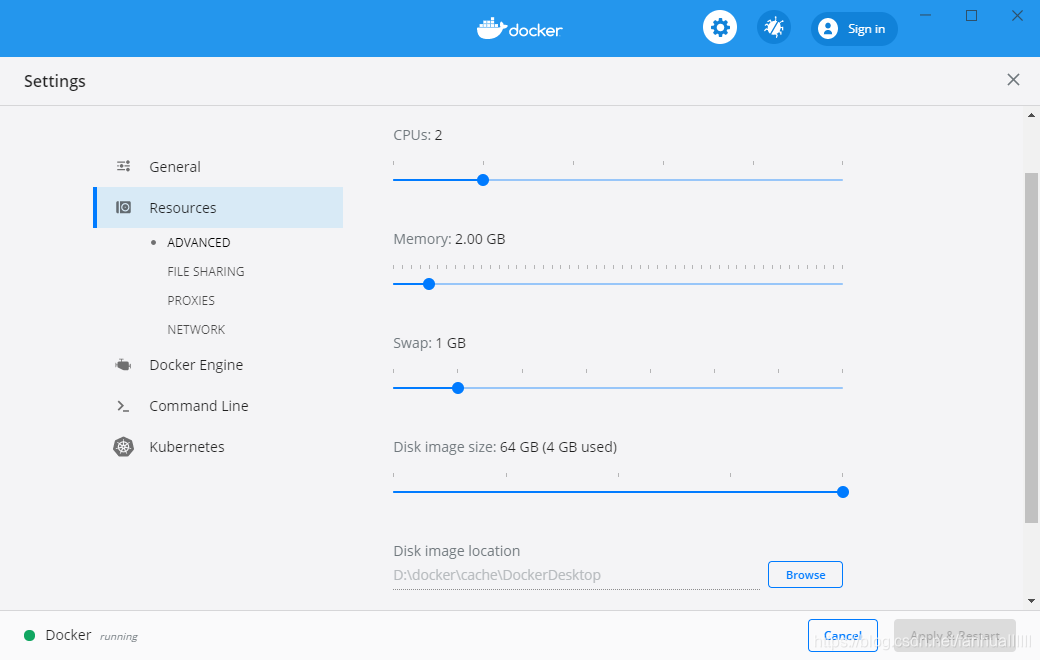1040x660 pixels.
Task: Minimize the Docker window
Action: [926, 15]
